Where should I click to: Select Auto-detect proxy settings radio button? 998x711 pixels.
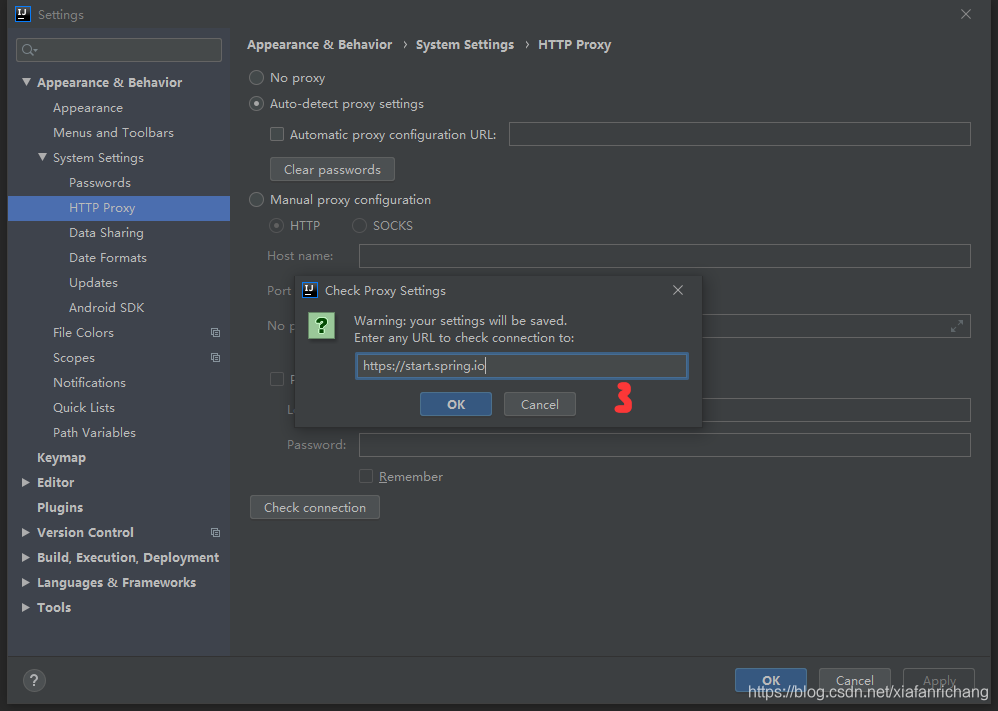click(256, 104)
